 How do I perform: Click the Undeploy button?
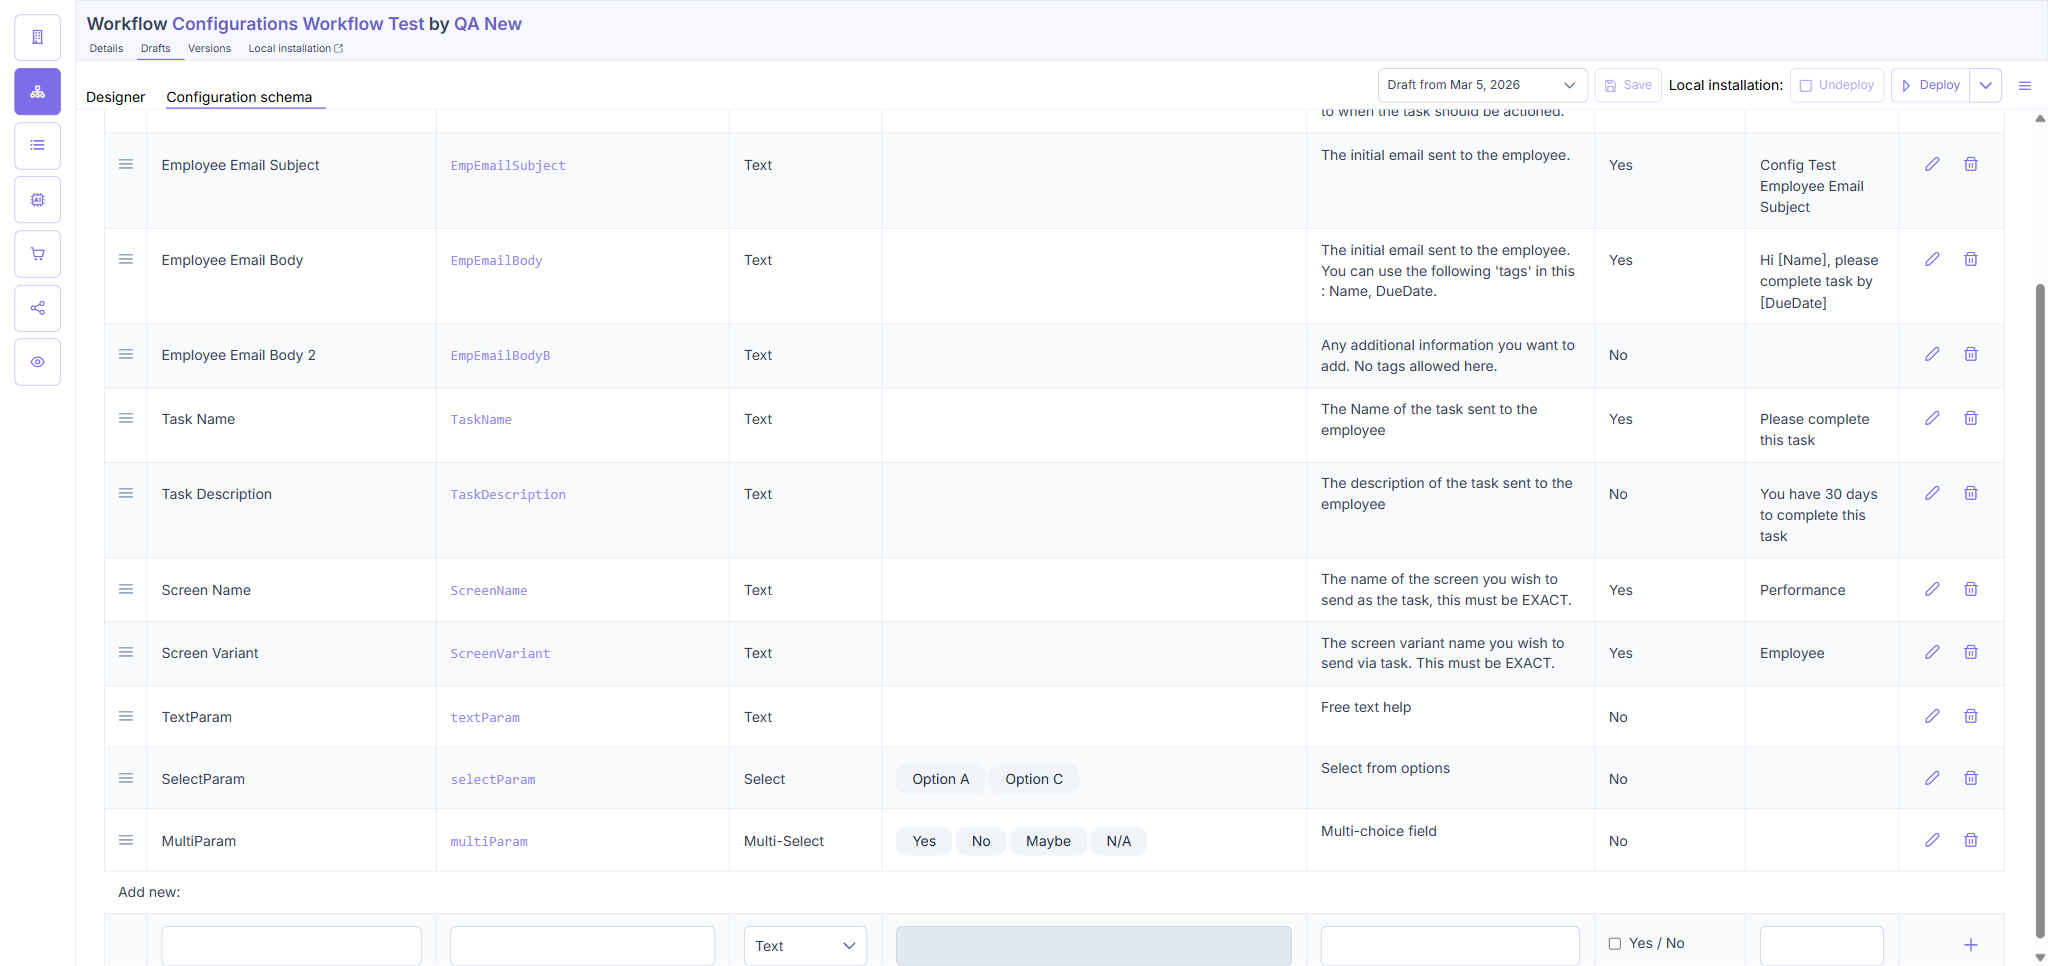1837,85
